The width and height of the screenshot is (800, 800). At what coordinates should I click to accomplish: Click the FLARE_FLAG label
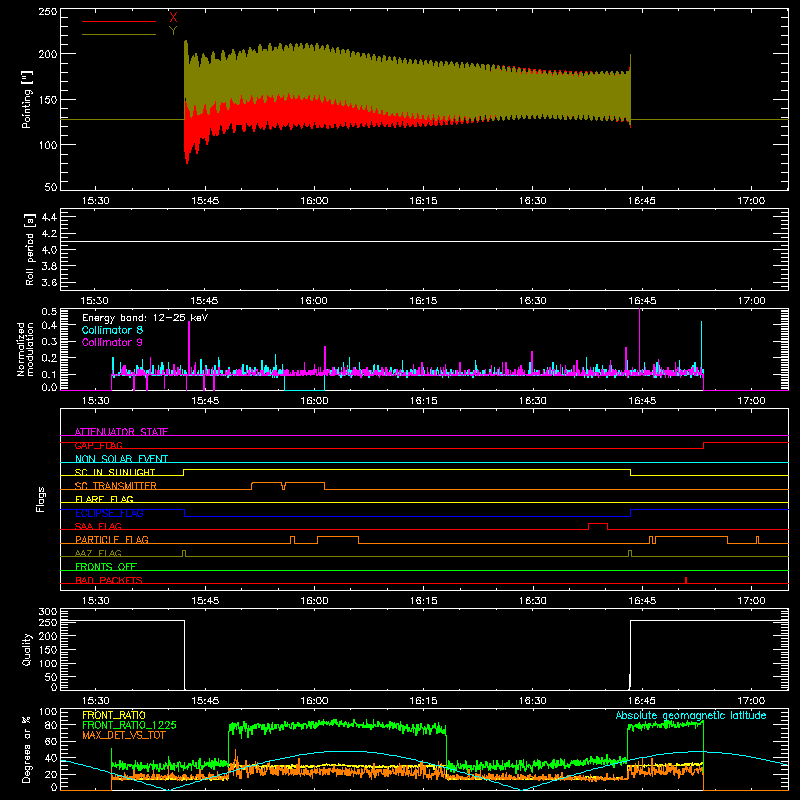coord(104,499)
